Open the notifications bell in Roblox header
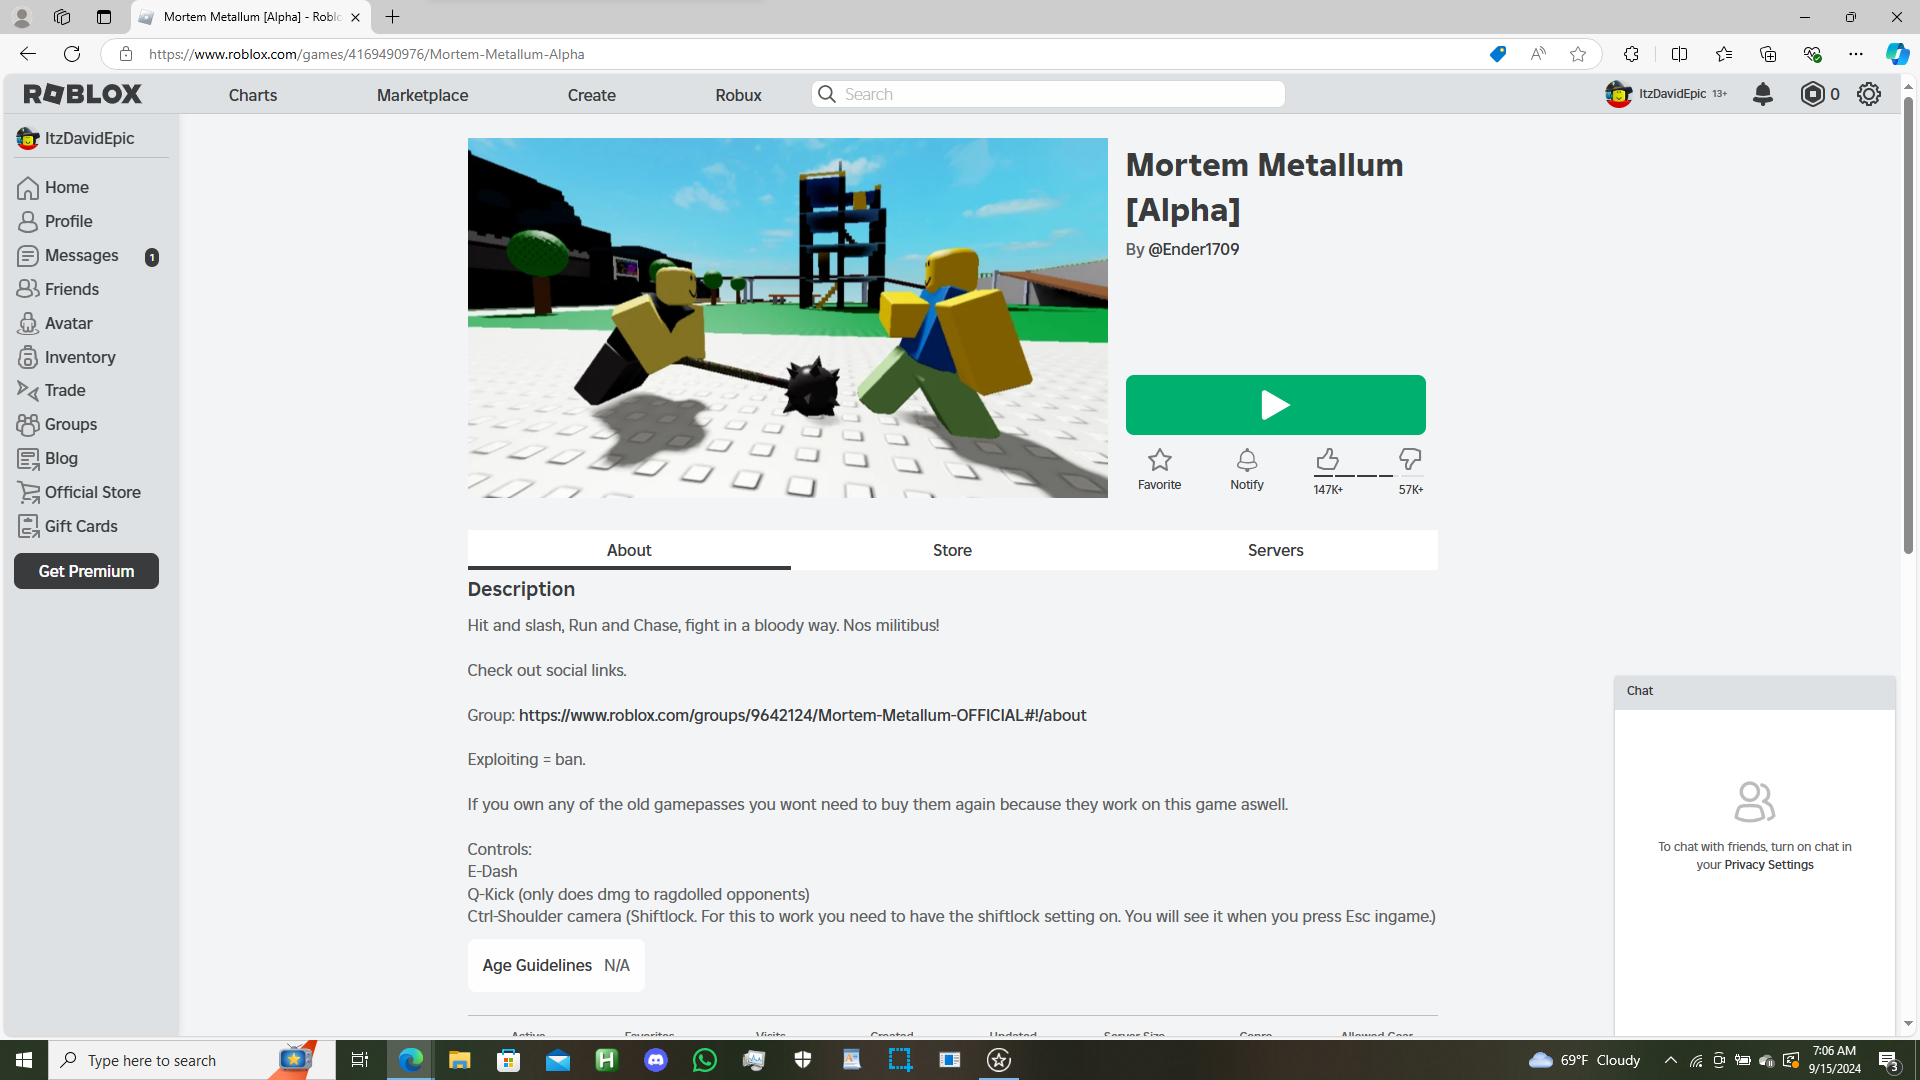Screen dimensions: 1920x1080 coord(1763,94)
